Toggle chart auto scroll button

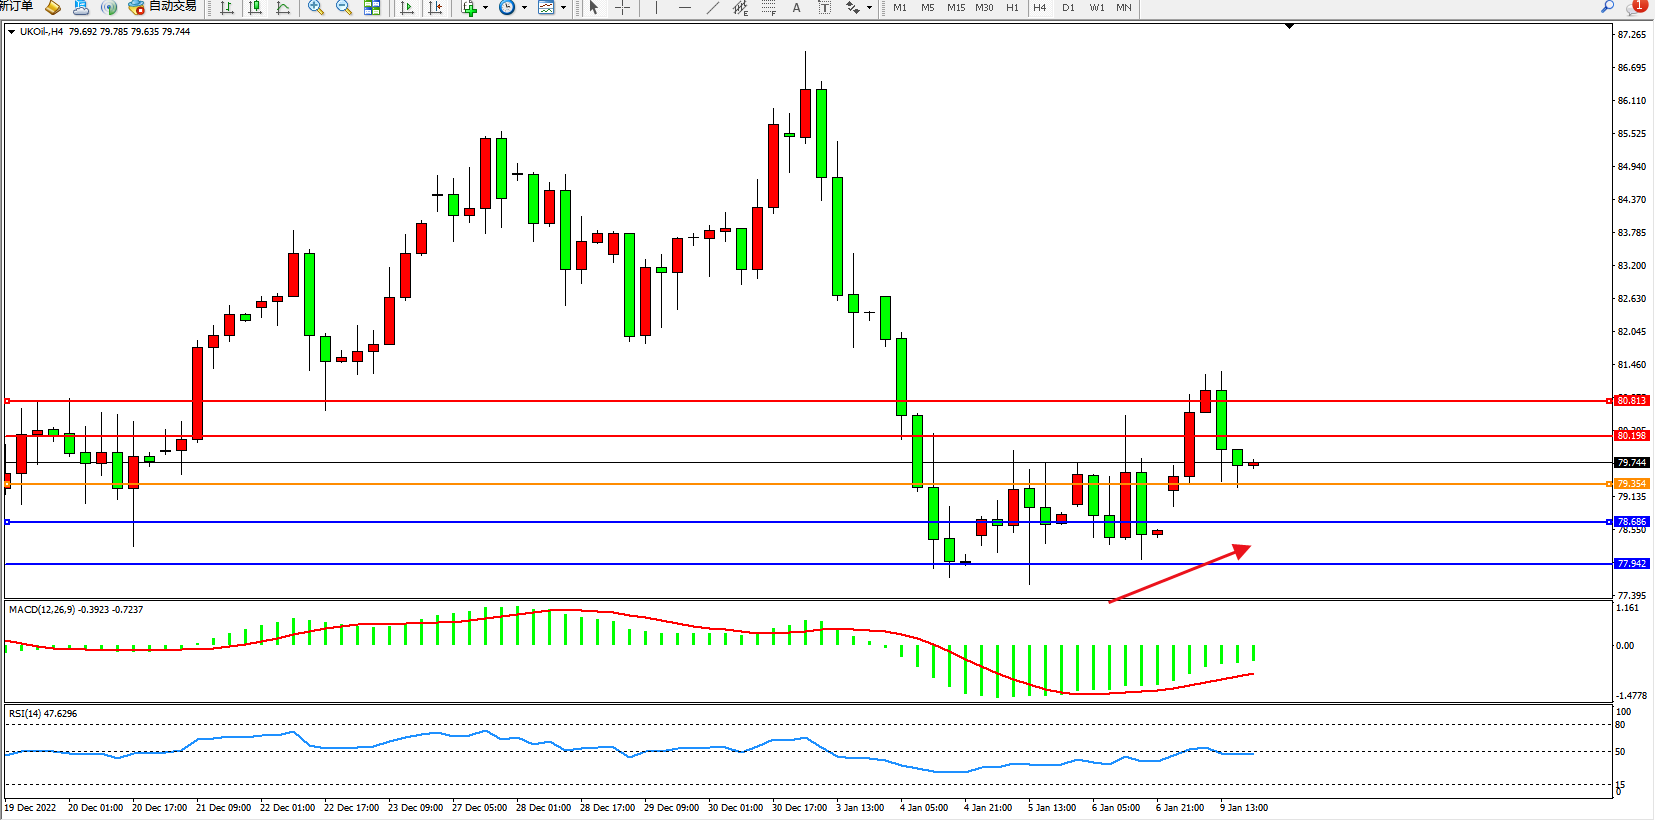click(407, 7)
